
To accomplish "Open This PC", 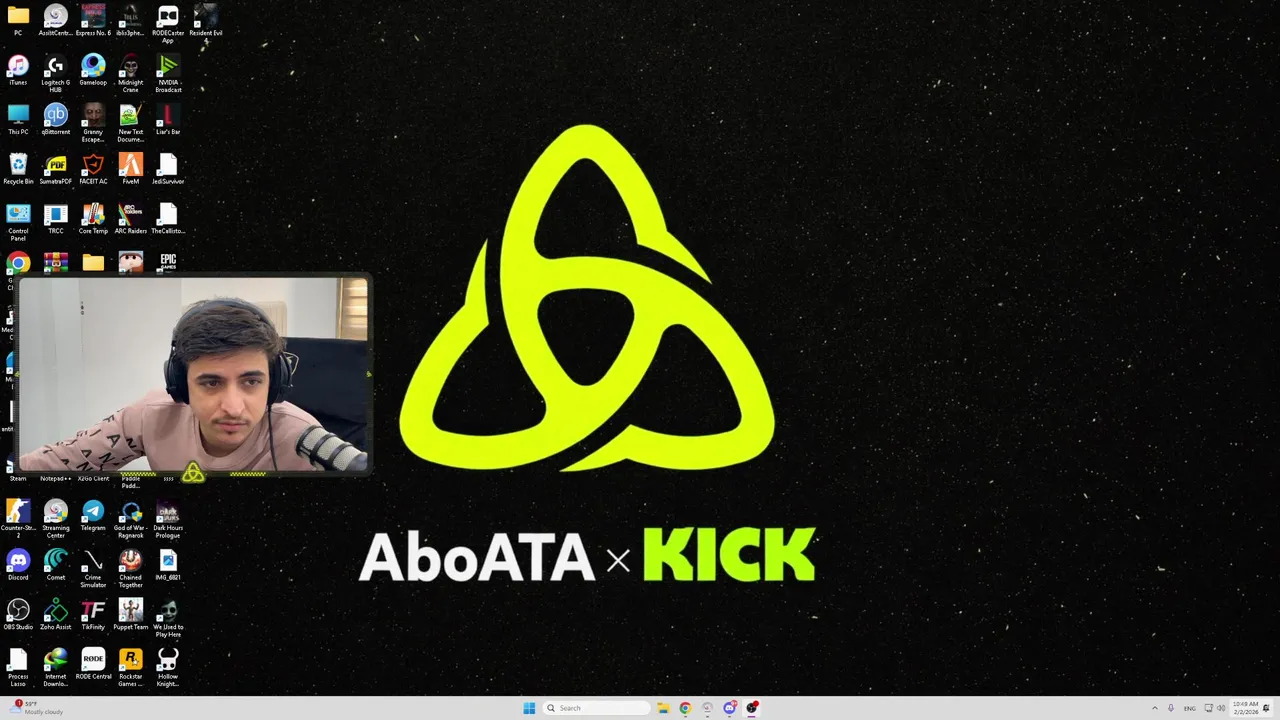I will point(18,119).
